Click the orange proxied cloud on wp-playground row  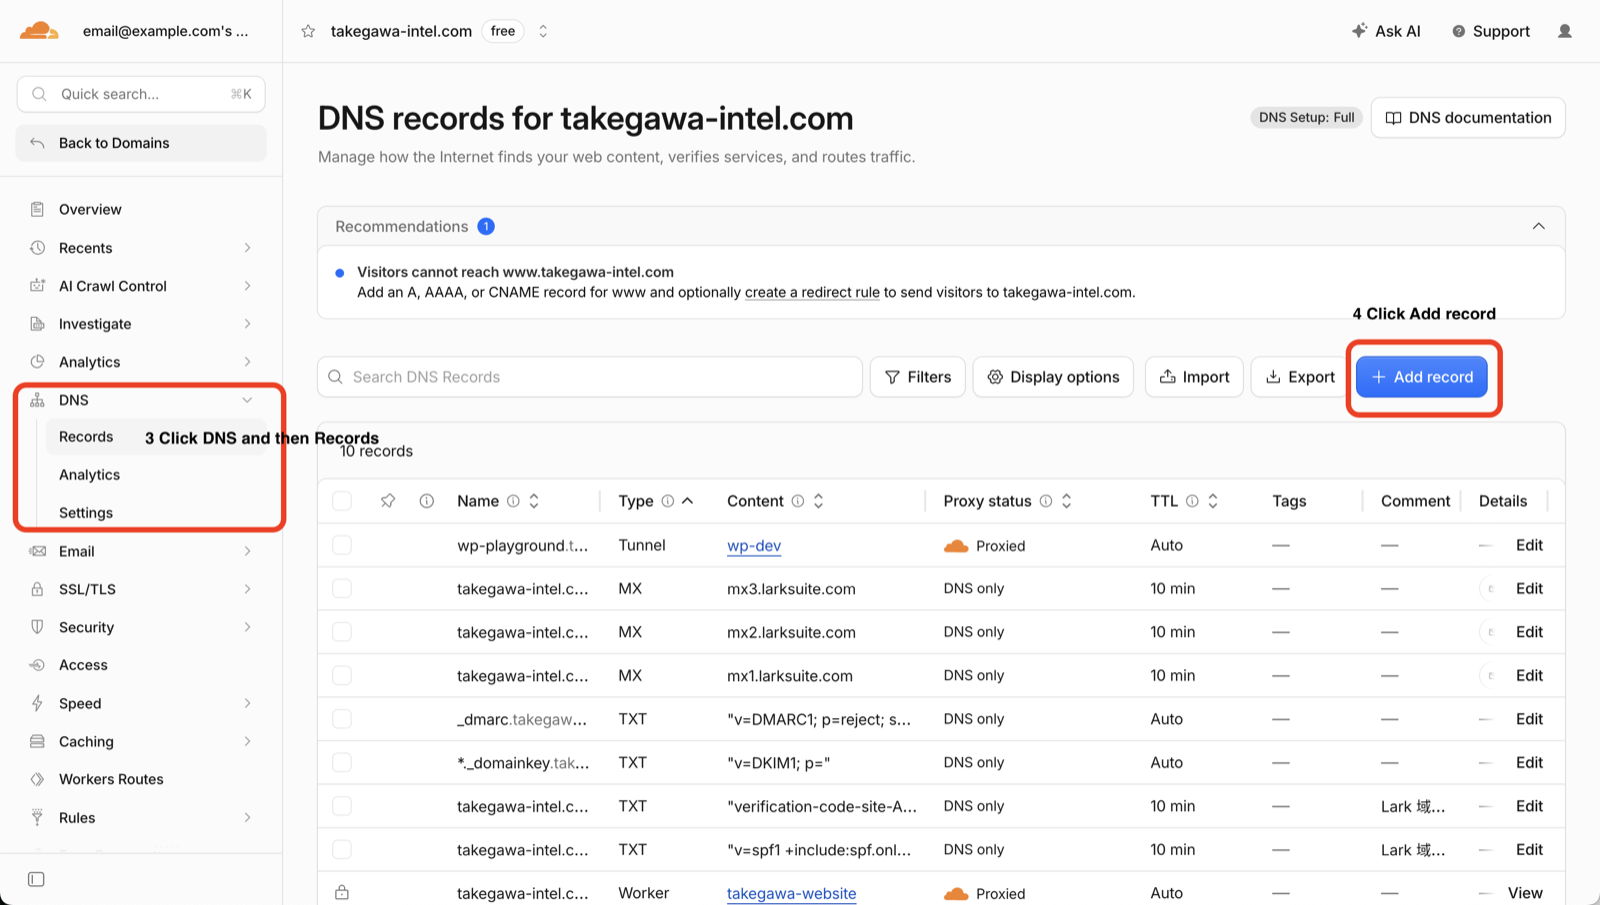tap(956, 546)
